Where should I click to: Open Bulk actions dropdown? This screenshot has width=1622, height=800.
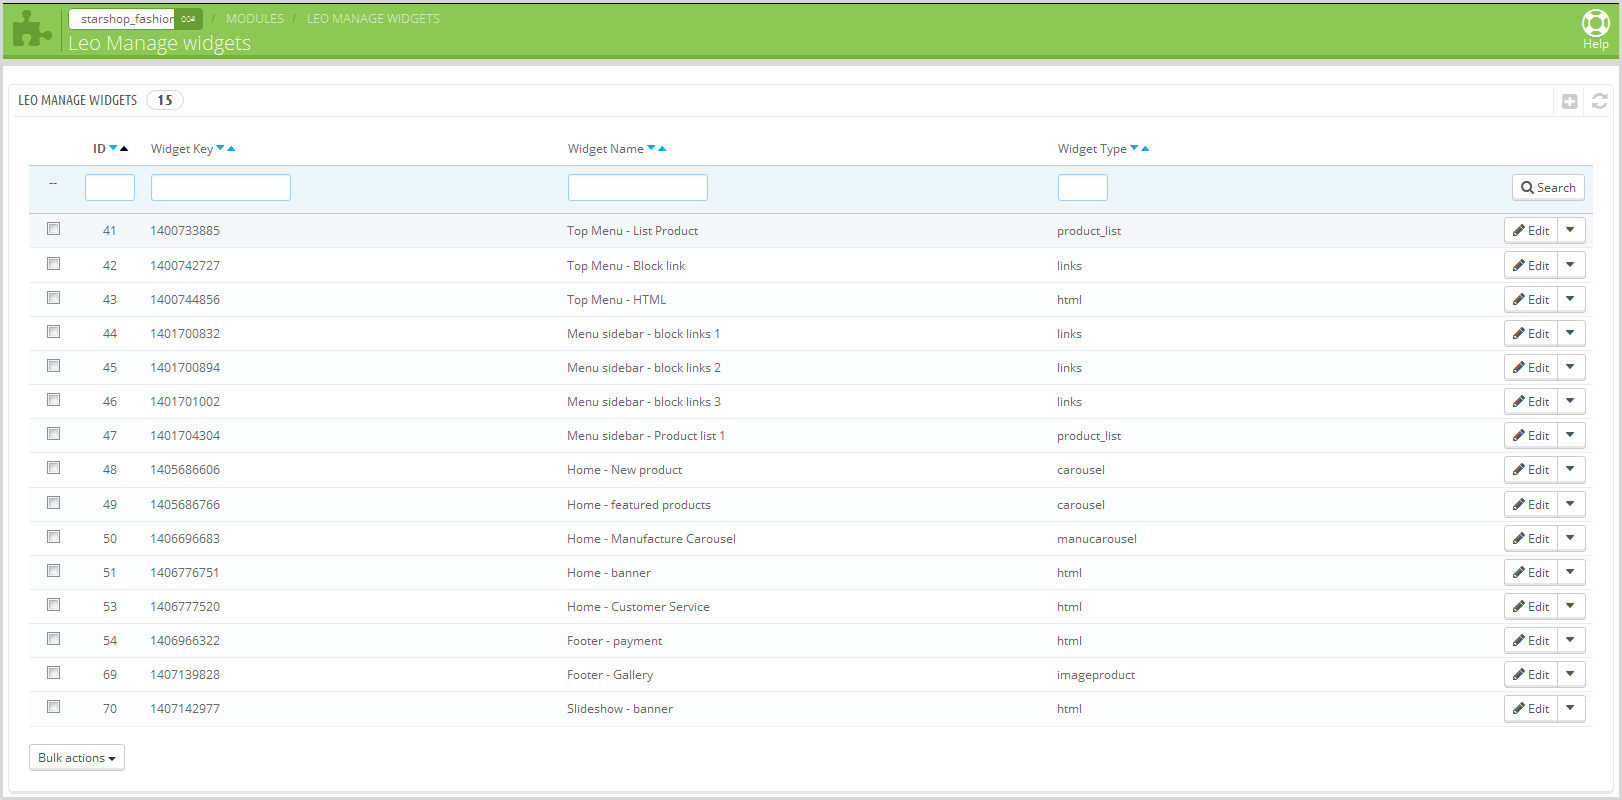click(77, 758)
